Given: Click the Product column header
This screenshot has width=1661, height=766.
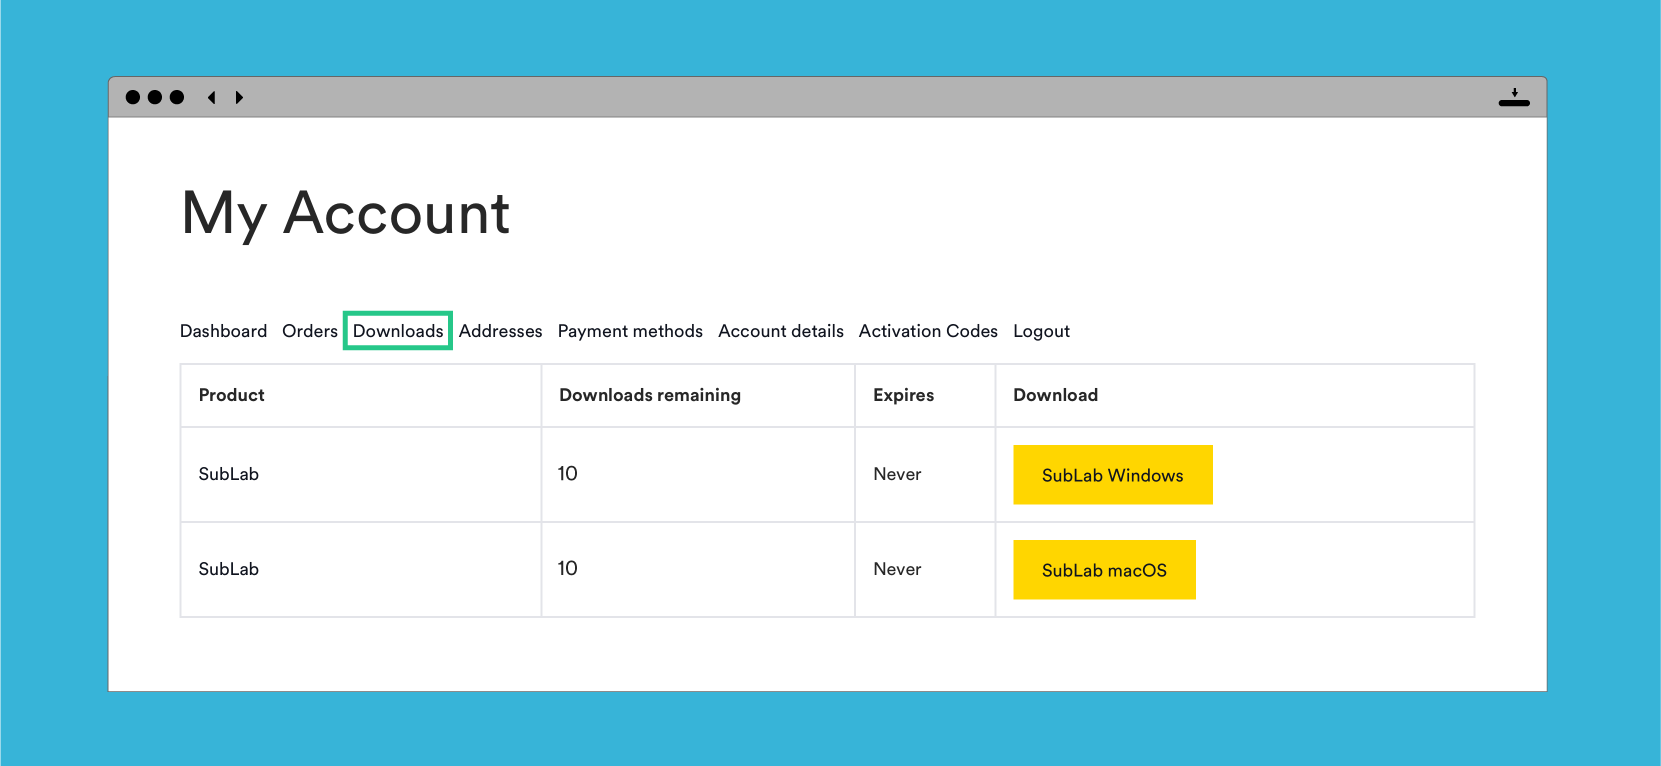Looking at the screenshot, I should [232, 395].
